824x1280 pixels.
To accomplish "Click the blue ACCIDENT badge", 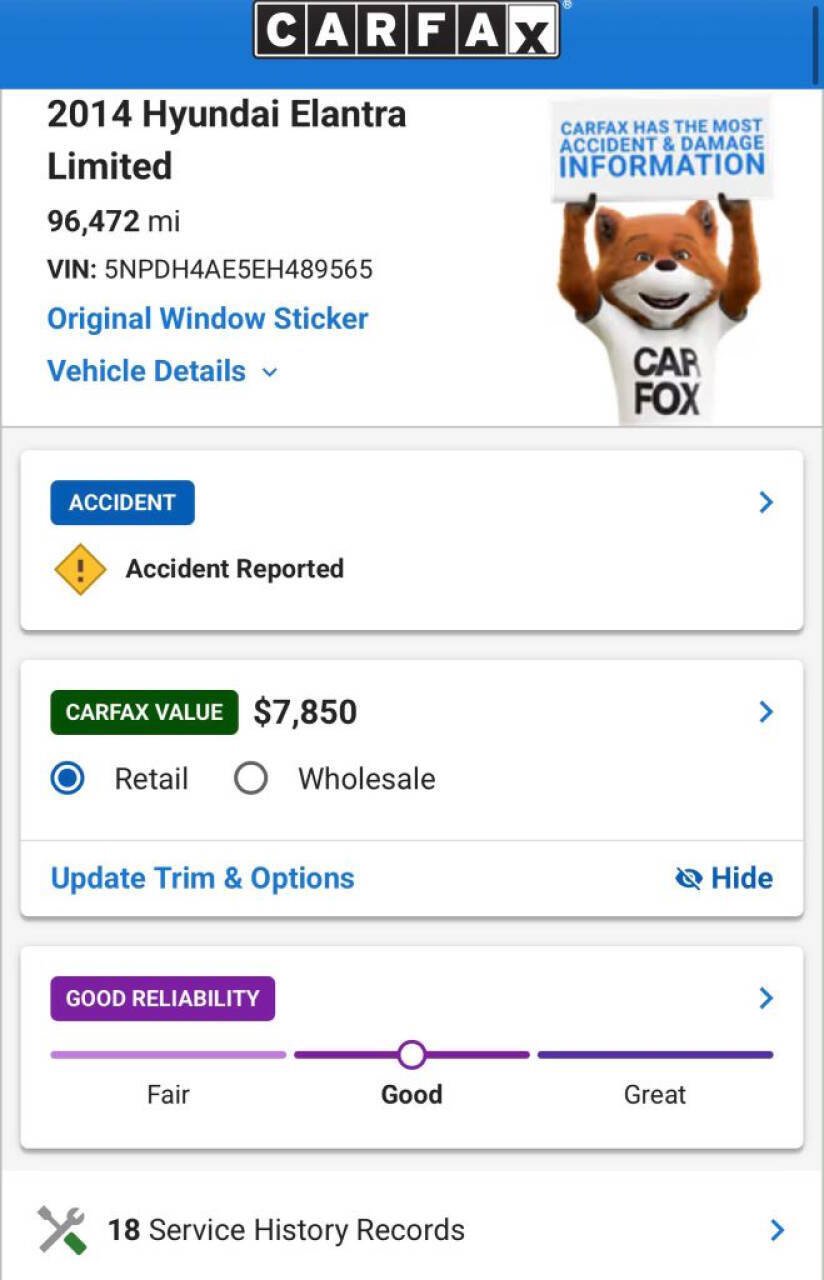I will click(x=122, y=503).
